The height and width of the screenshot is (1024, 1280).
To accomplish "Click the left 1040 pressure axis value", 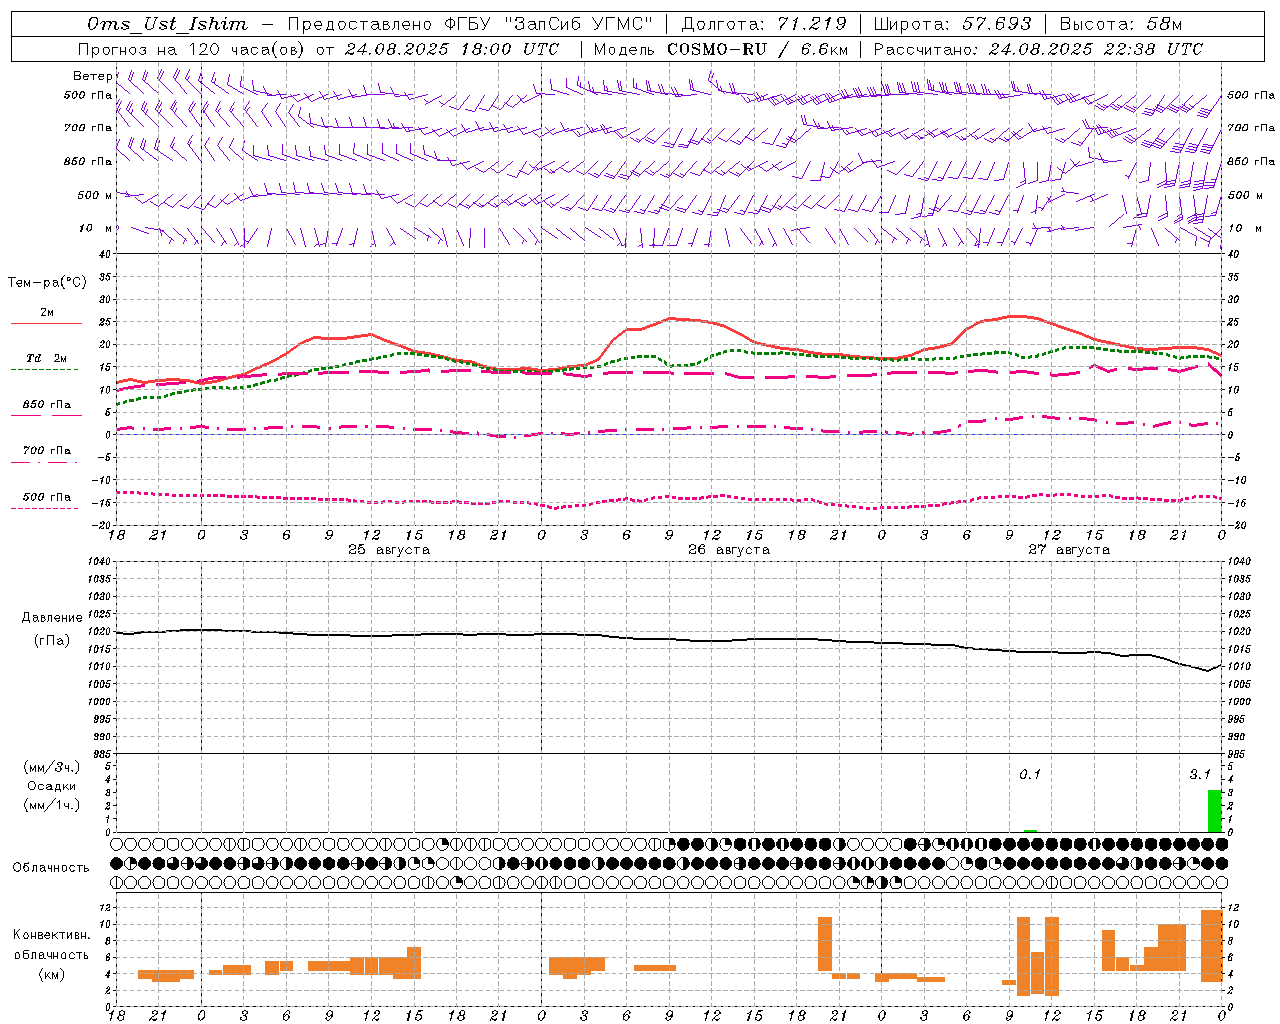I will point(98,561).
